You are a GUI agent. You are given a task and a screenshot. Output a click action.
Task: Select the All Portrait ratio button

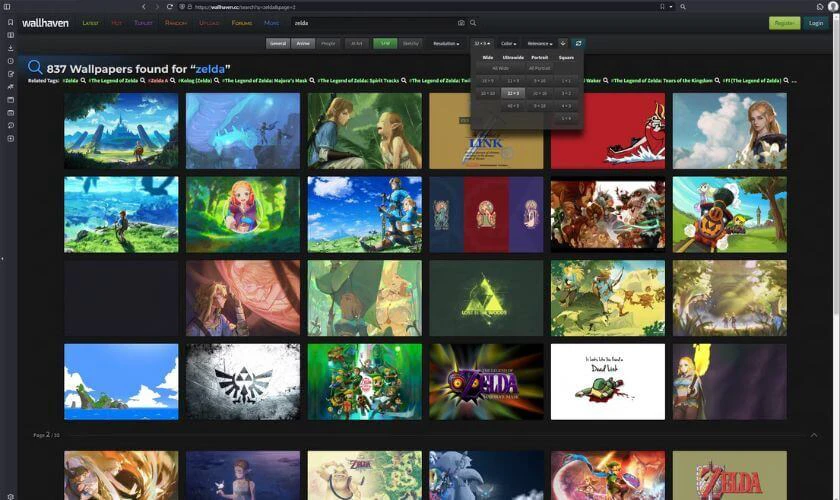pos(539,68)
